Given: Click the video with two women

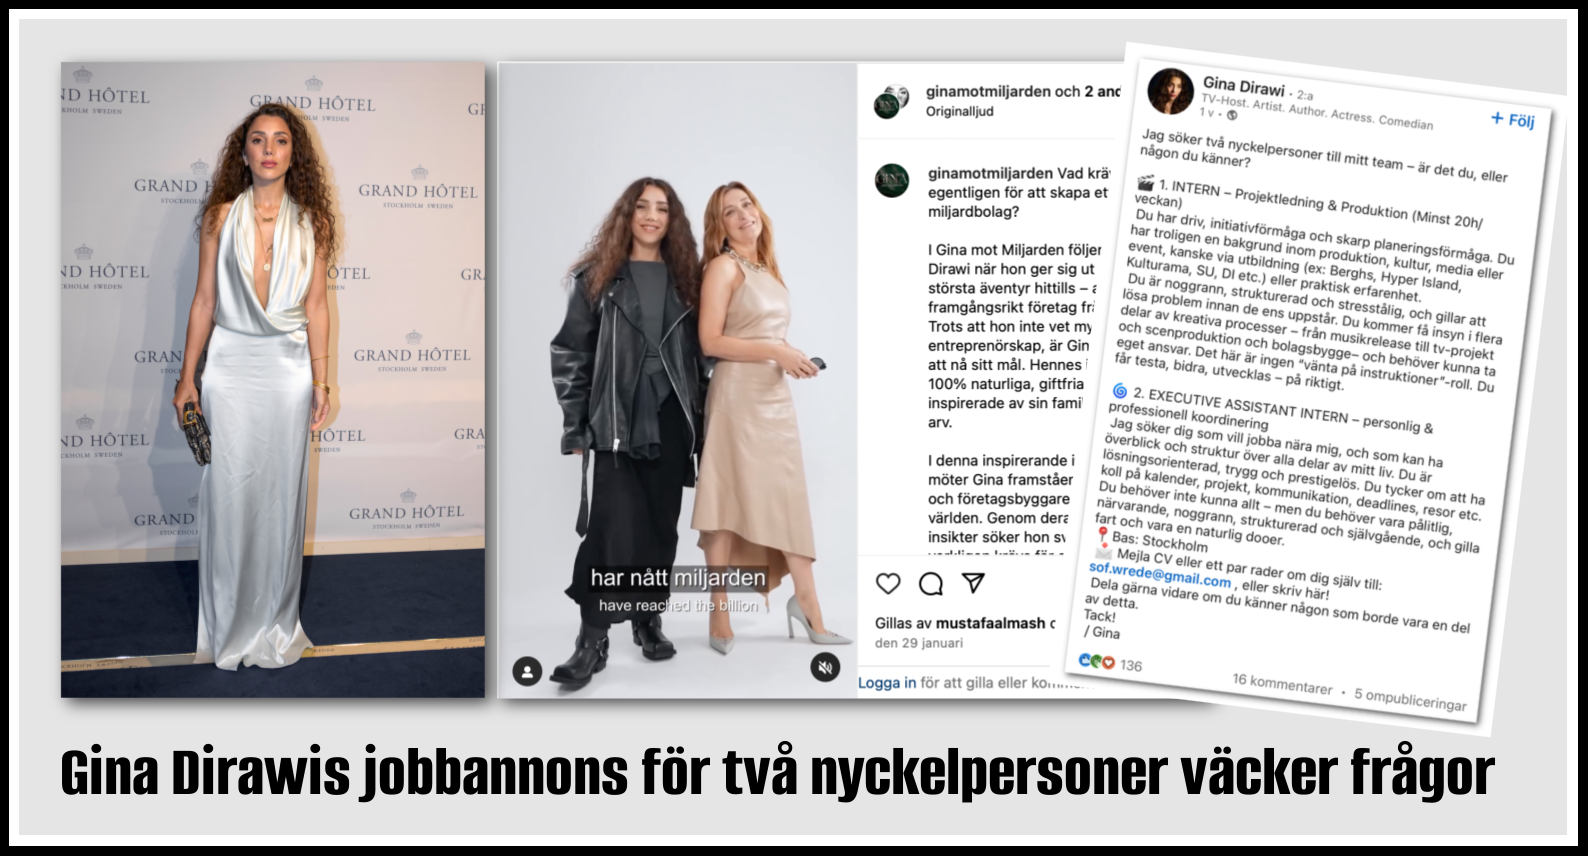Looking at the screenshot, I should click(678, 380).
